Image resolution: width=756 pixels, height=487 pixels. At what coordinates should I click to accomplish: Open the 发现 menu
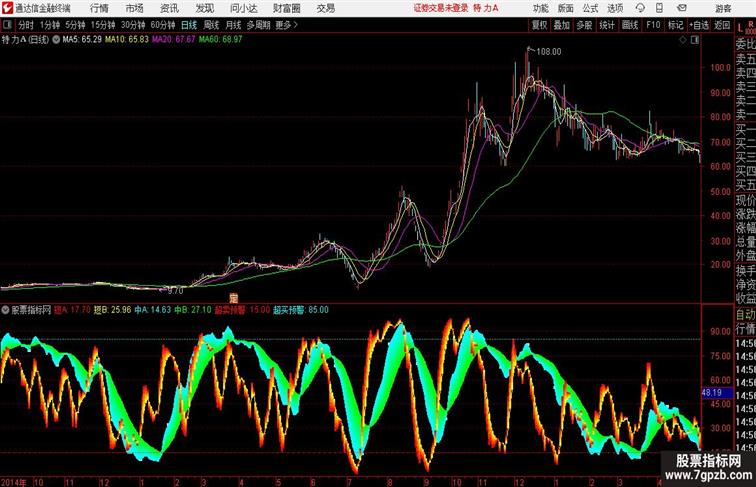click(204, 8)
